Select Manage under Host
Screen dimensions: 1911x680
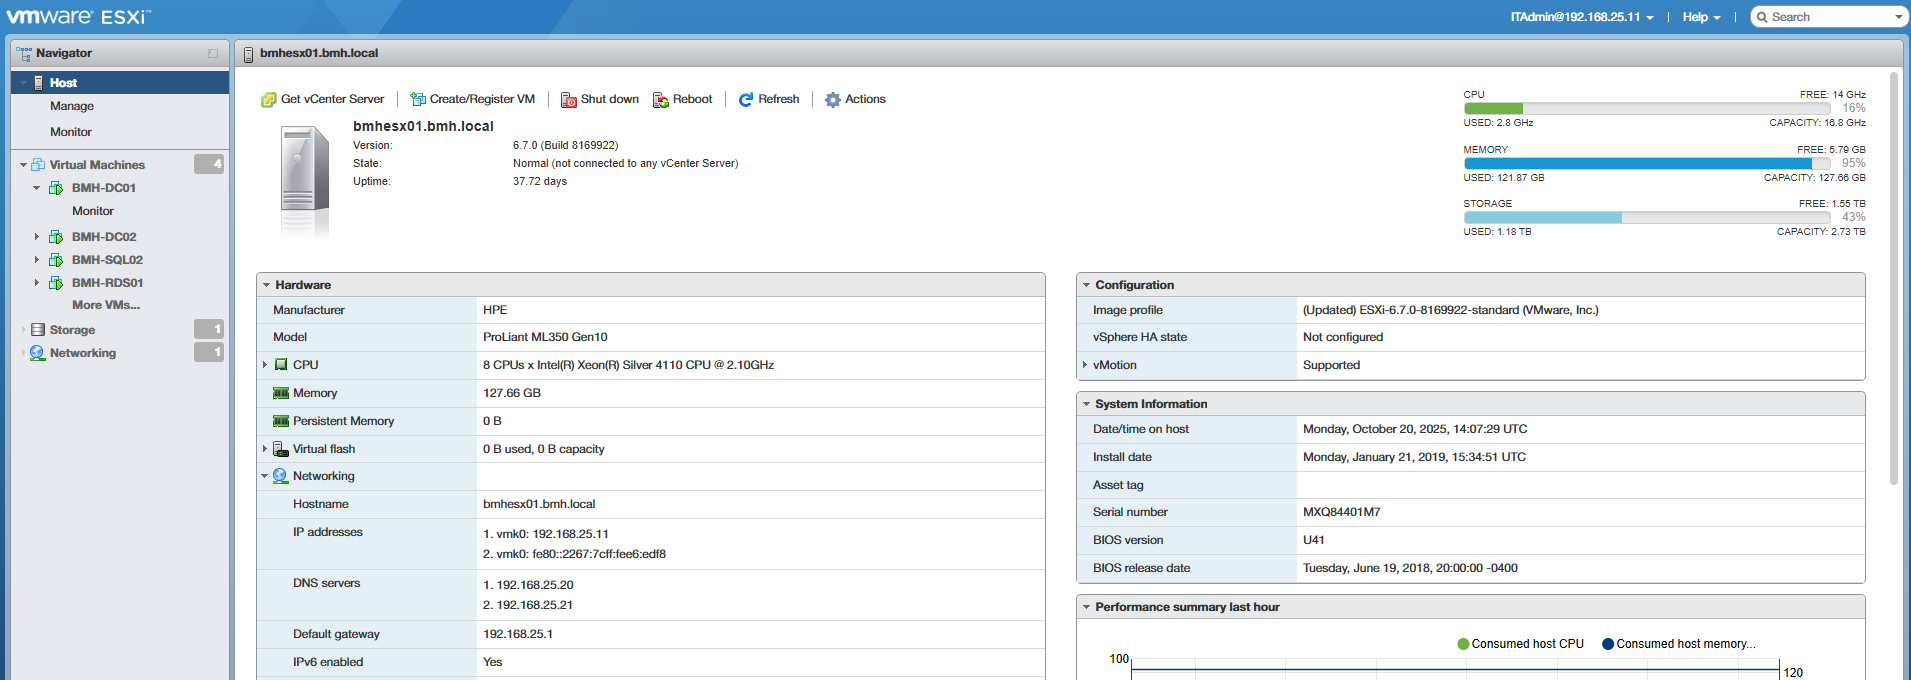(x=72, y=106)
